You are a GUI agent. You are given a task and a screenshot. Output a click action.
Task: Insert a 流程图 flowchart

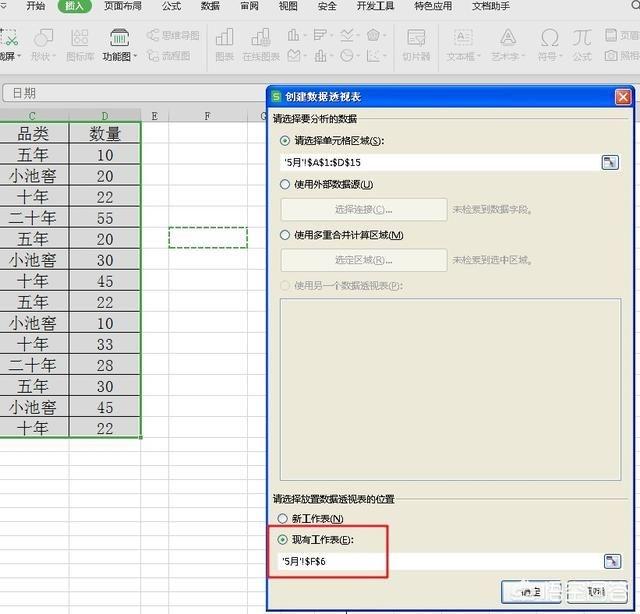tap(169, 56)
